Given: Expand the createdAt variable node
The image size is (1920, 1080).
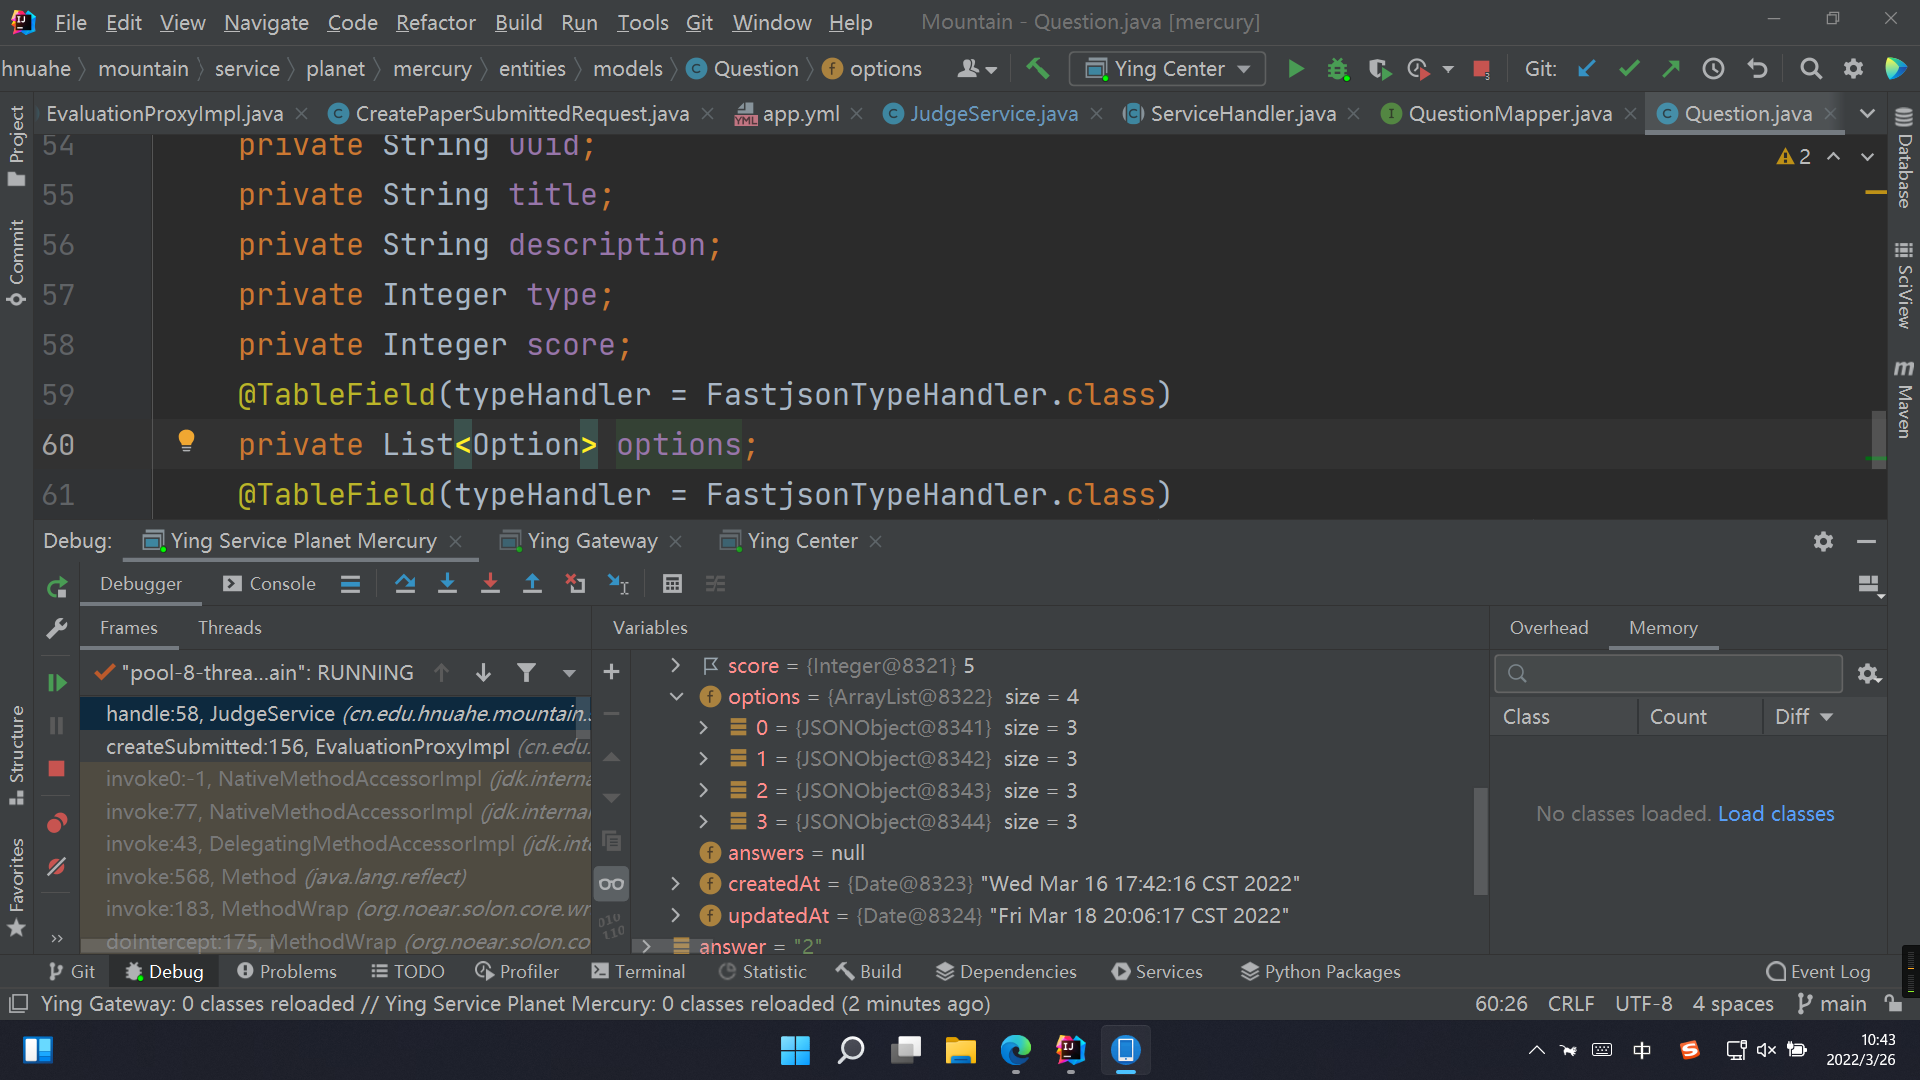Looking at the screenshot, I should pos(676,884).
